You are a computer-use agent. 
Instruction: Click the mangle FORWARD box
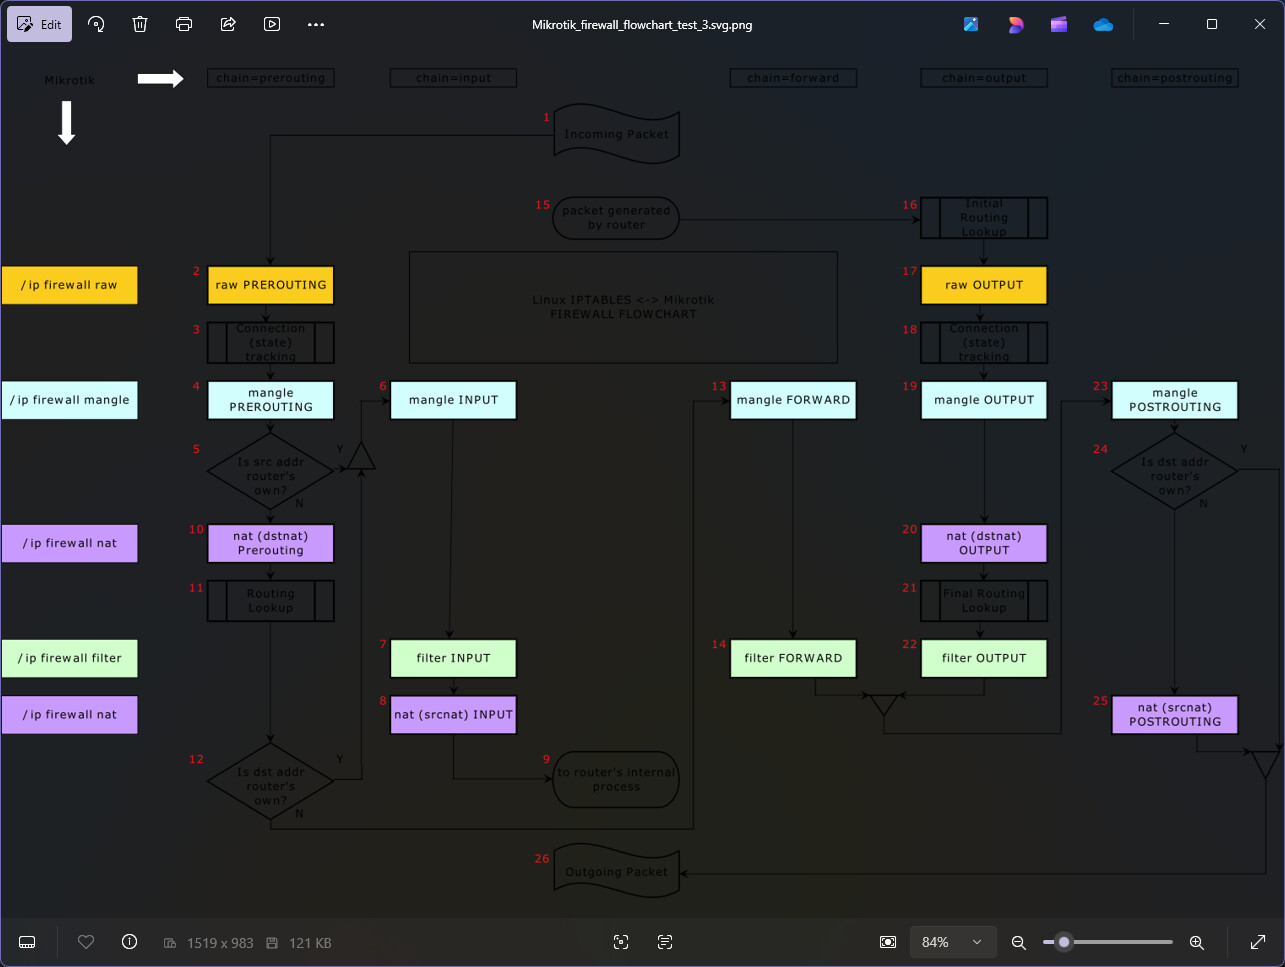[793, 400]
